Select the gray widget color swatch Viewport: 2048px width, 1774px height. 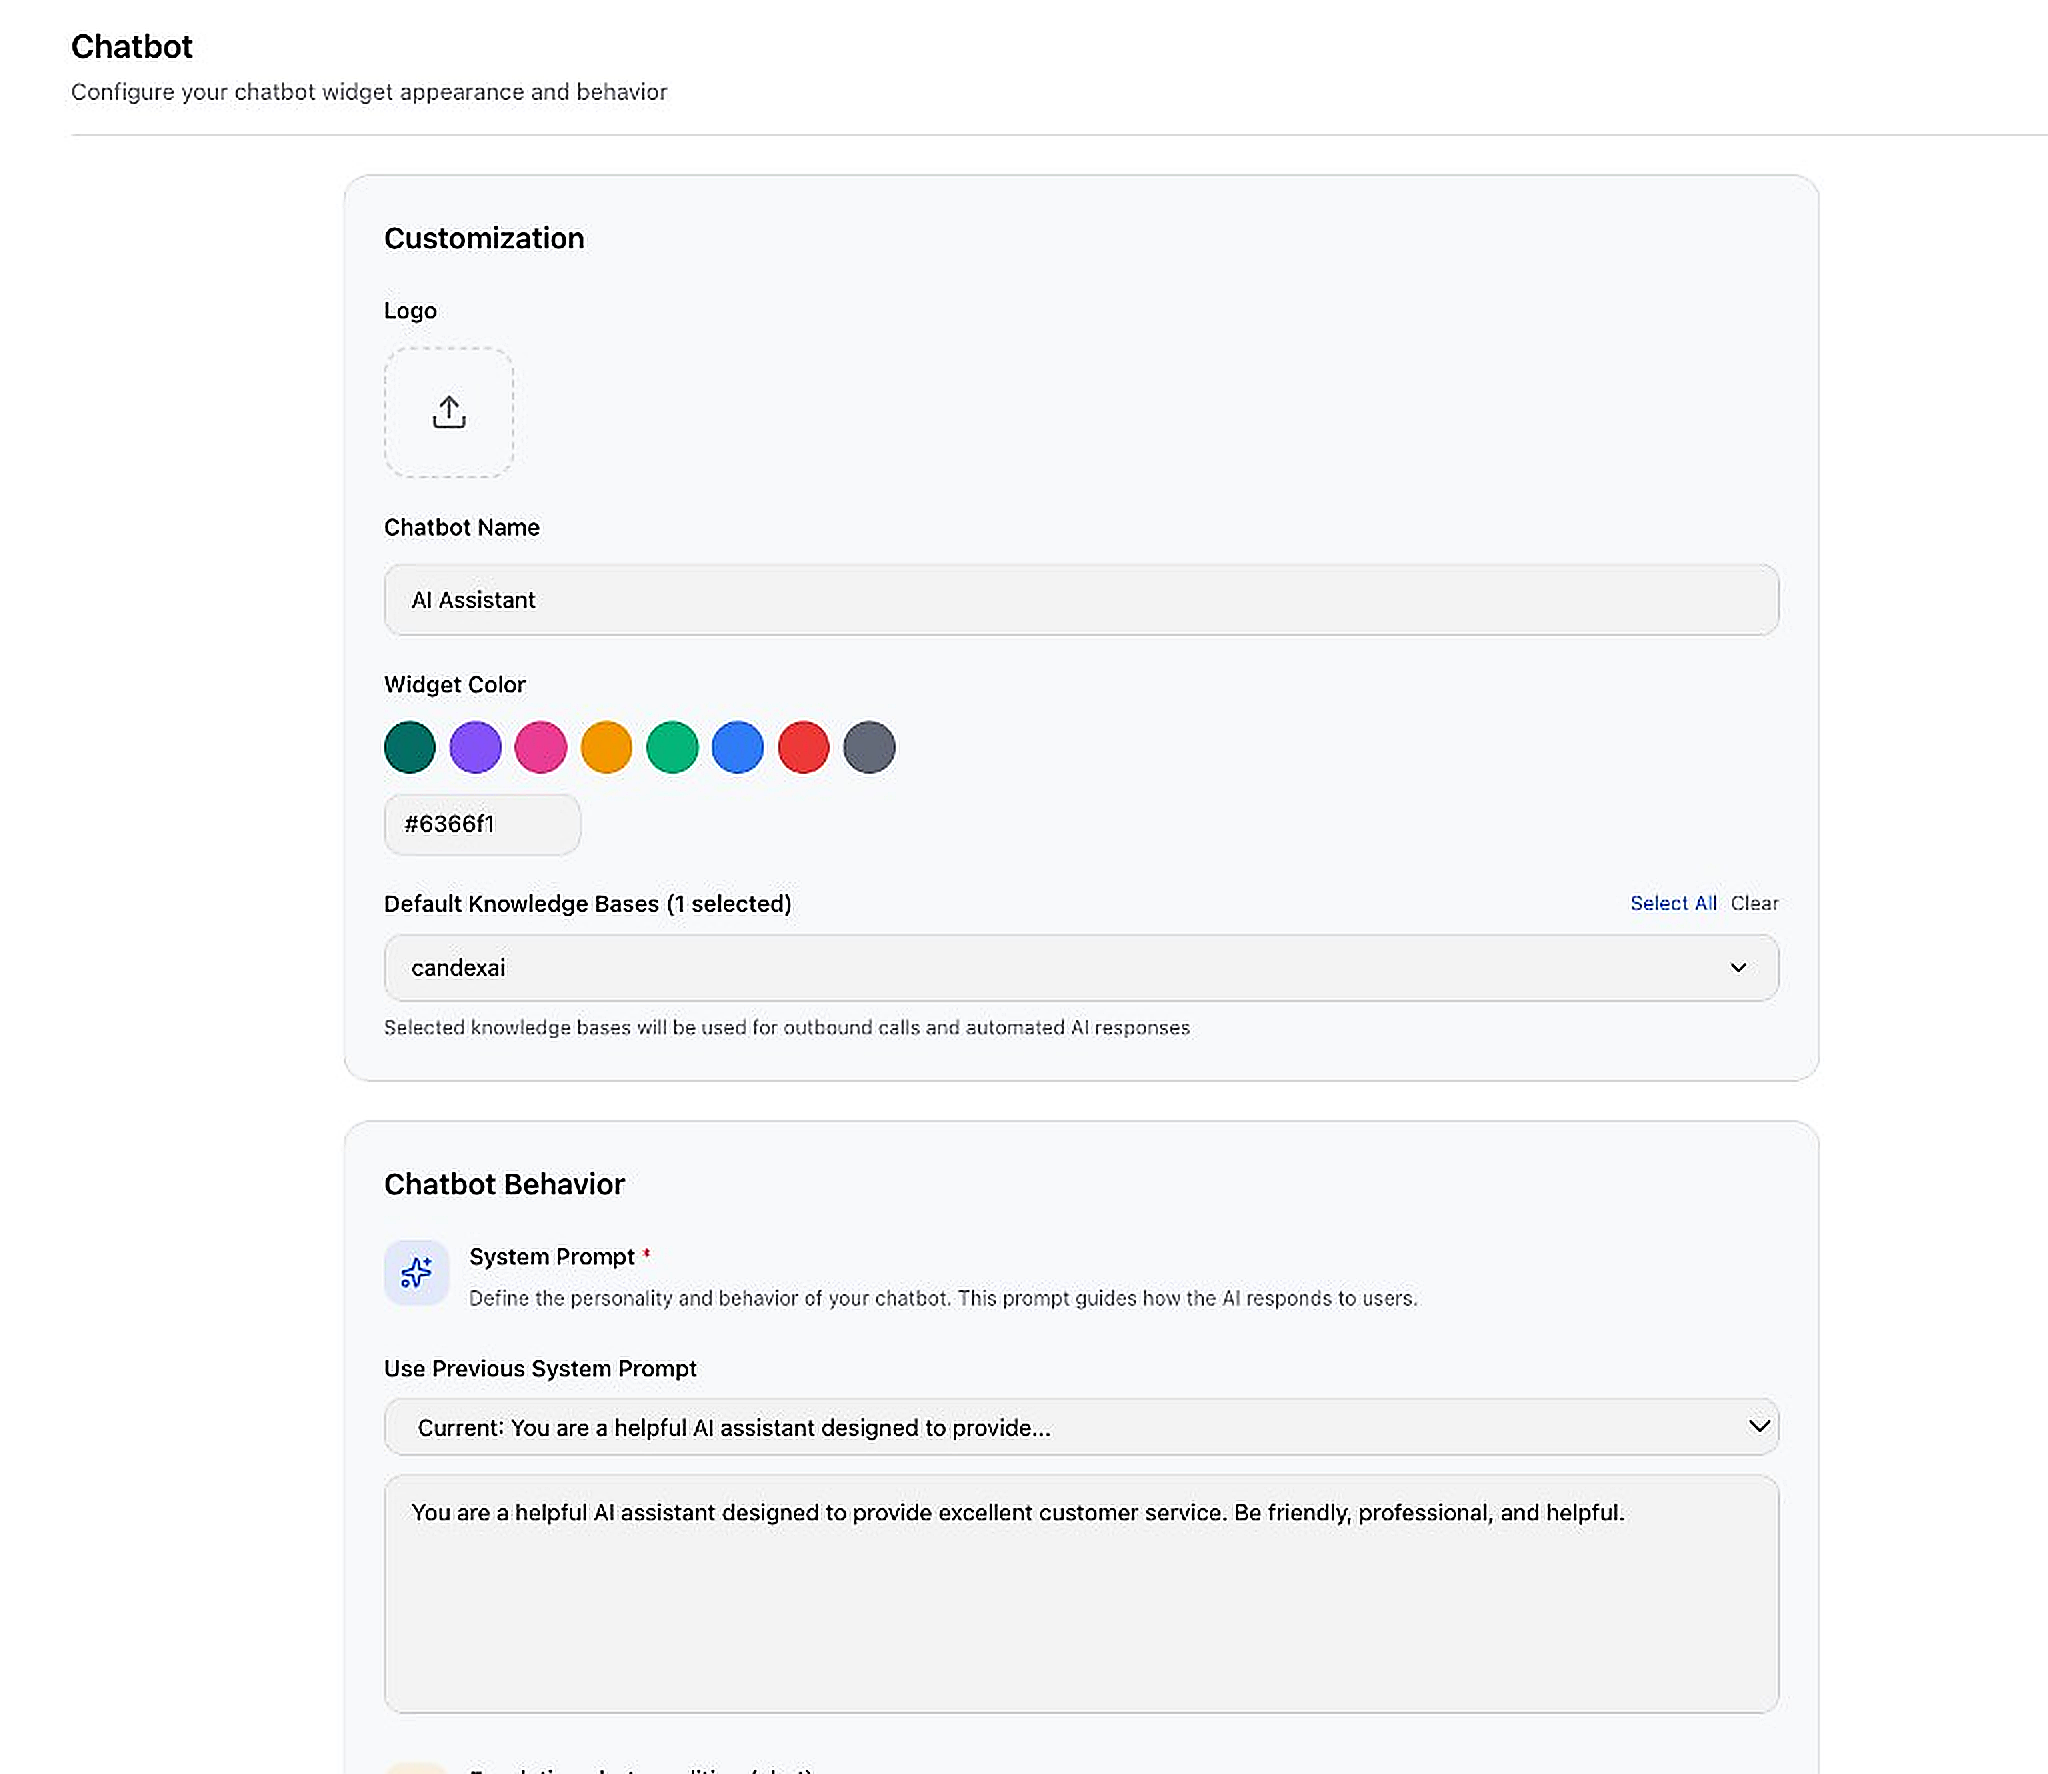pos(869,747)
